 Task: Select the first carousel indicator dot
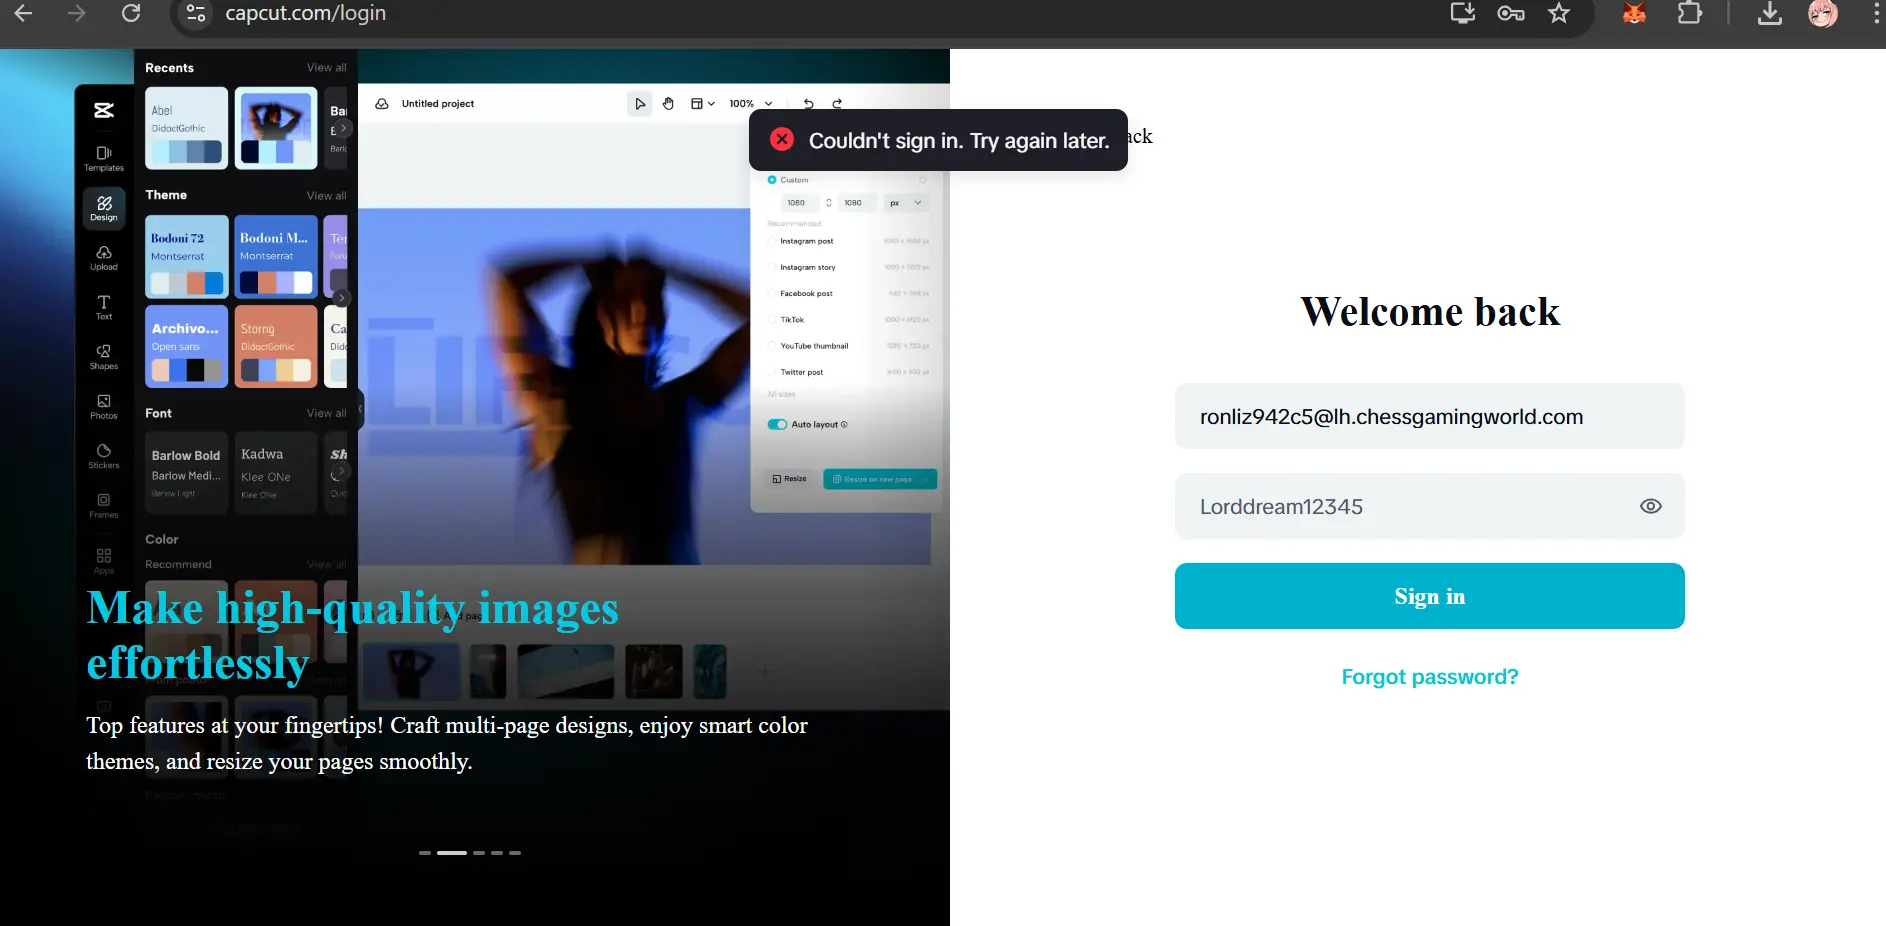(x=425, y=853)
